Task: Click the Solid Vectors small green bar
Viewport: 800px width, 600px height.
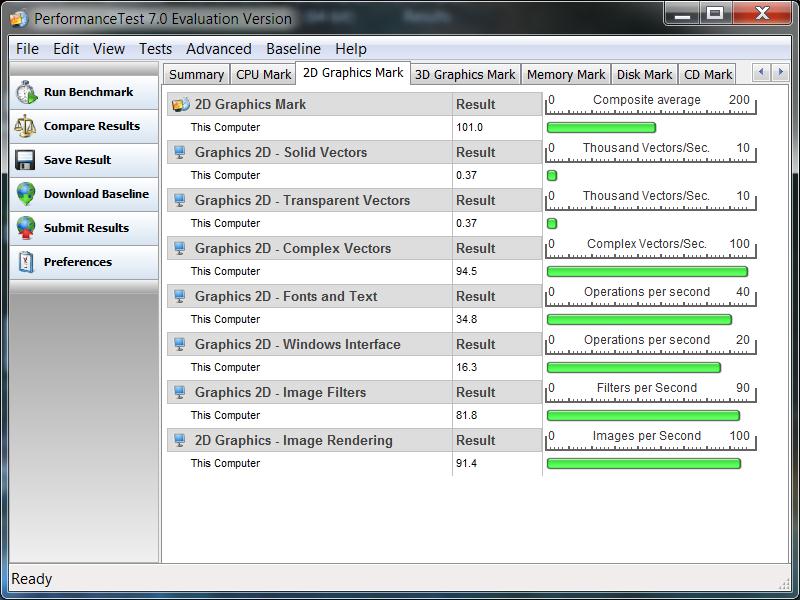Action: click(x=552, y=176)
